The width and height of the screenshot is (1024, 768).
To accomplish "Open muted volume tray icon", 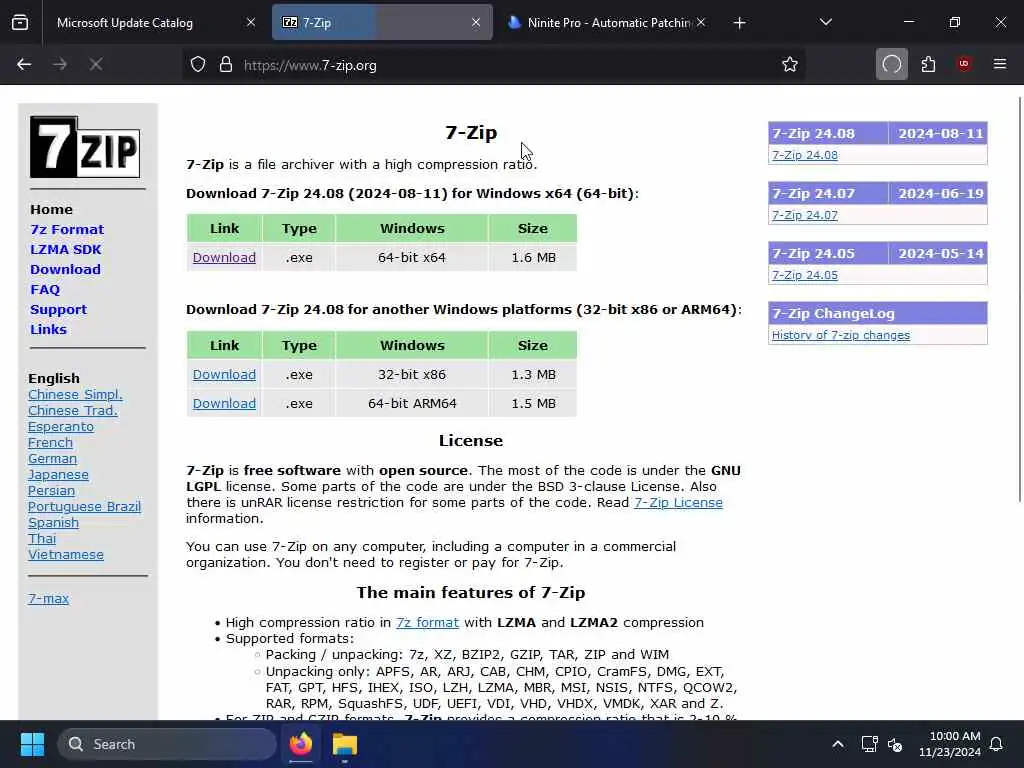I will [x=895, y=744].
